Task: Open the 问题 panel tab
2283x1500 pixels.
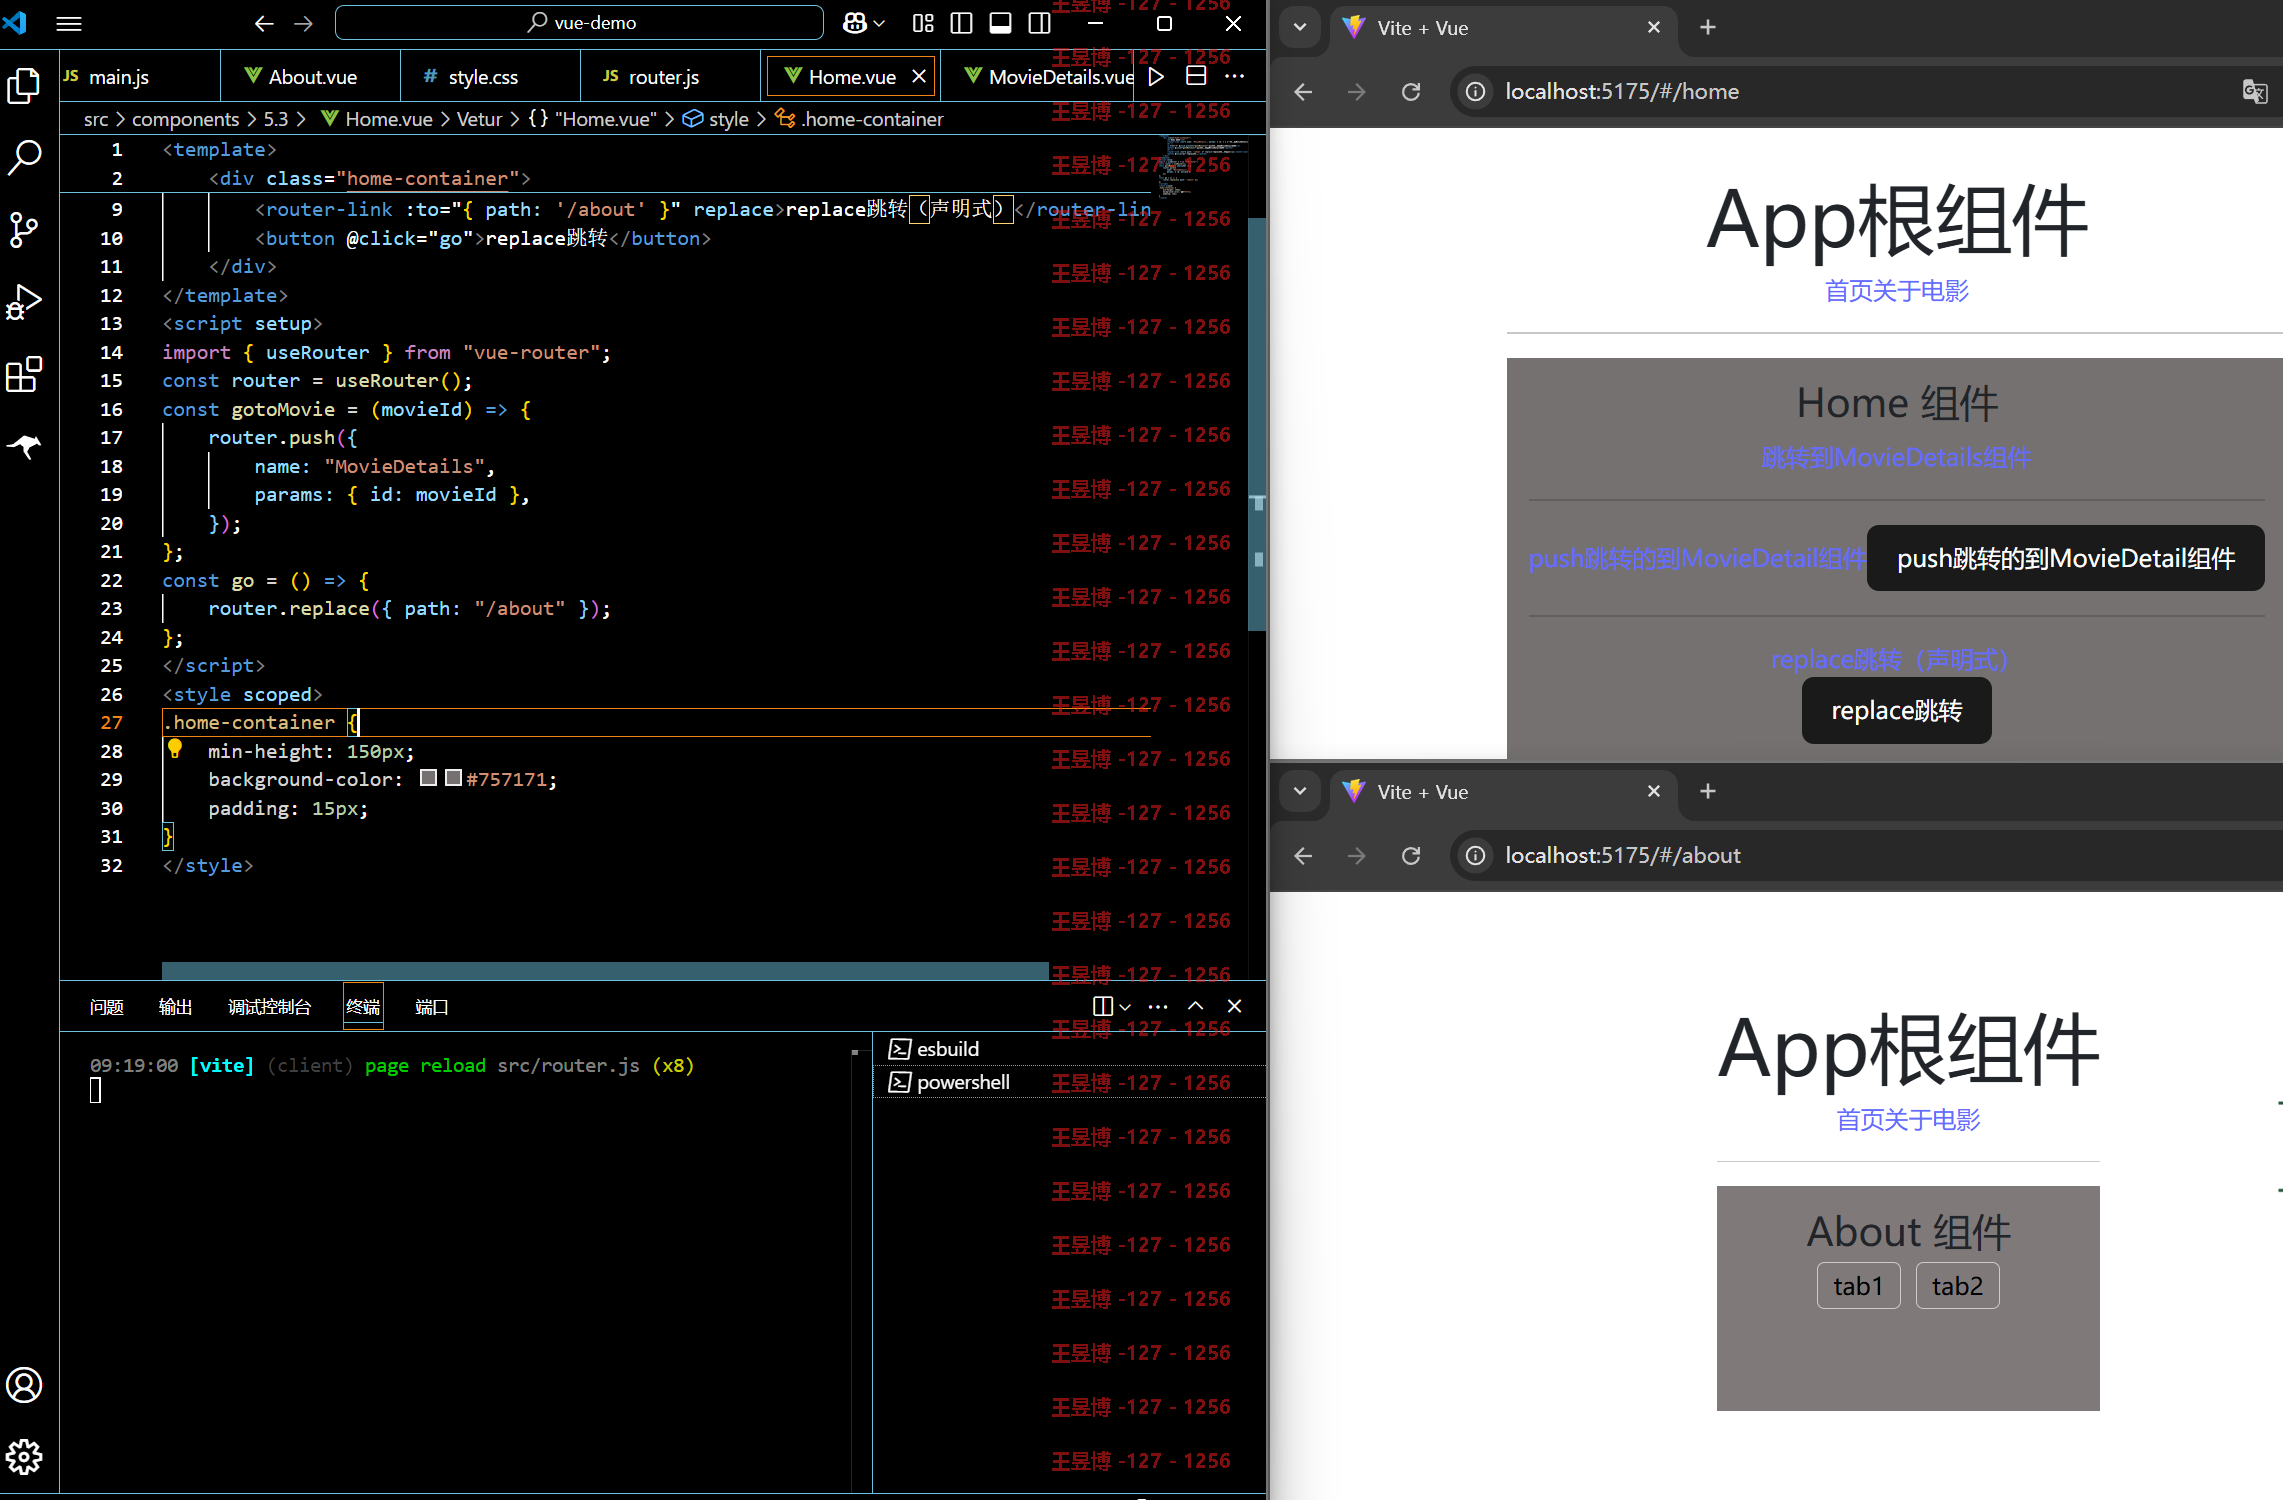Action: coord(106,1006)
